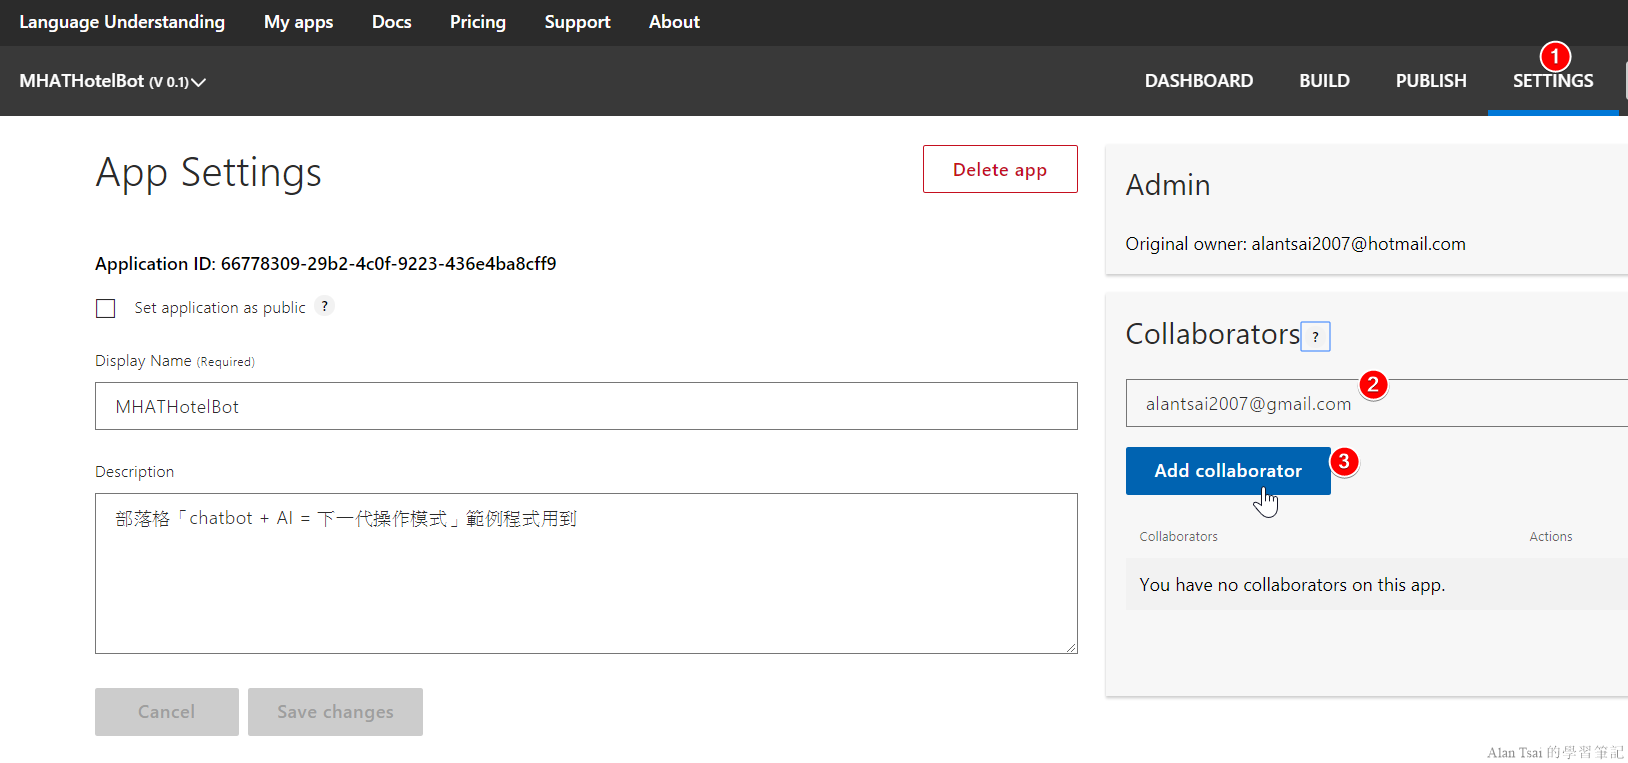1628x763 pixels.
Task: Click the Save changes button
Action: pyautogui.click(x=335, y=712)
